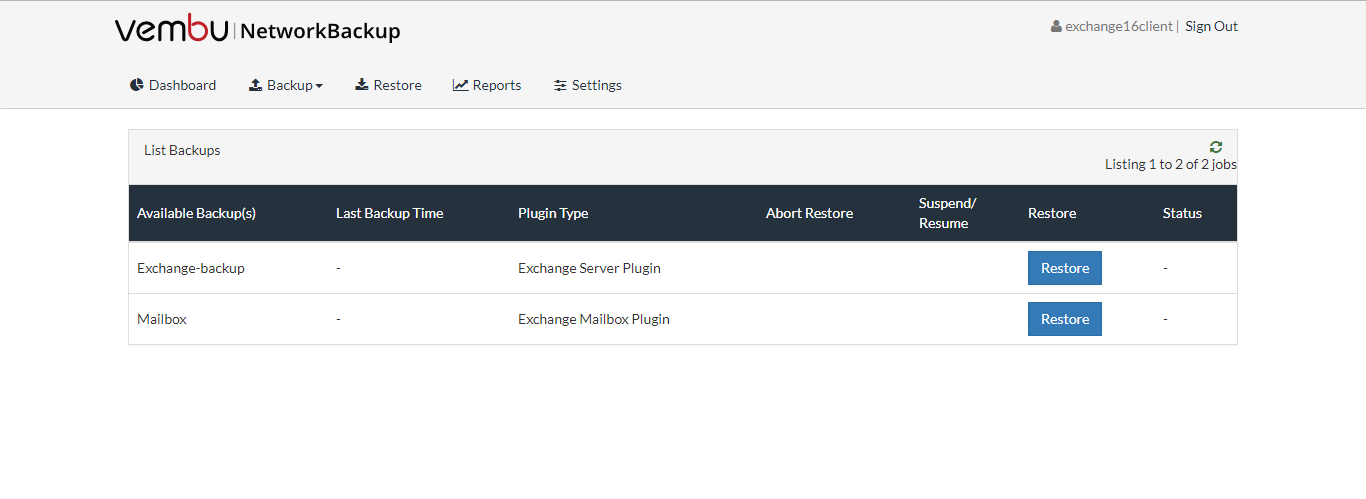Restore the Mailbox backup job
Screen dimensions: 1366x499
(1065, 319)
